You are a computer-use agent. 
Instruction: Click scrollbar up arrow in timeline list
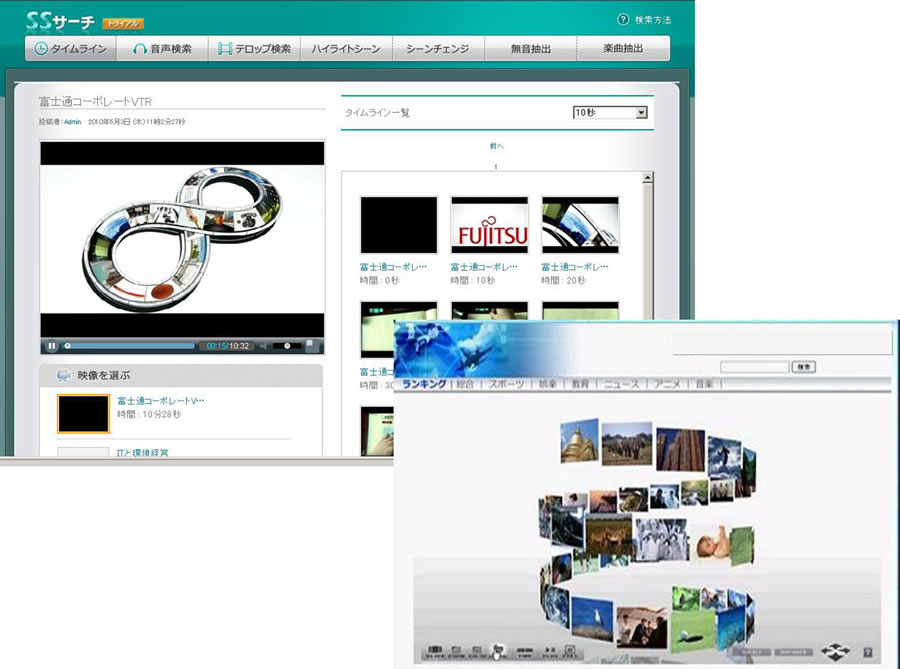coord(647,178)
